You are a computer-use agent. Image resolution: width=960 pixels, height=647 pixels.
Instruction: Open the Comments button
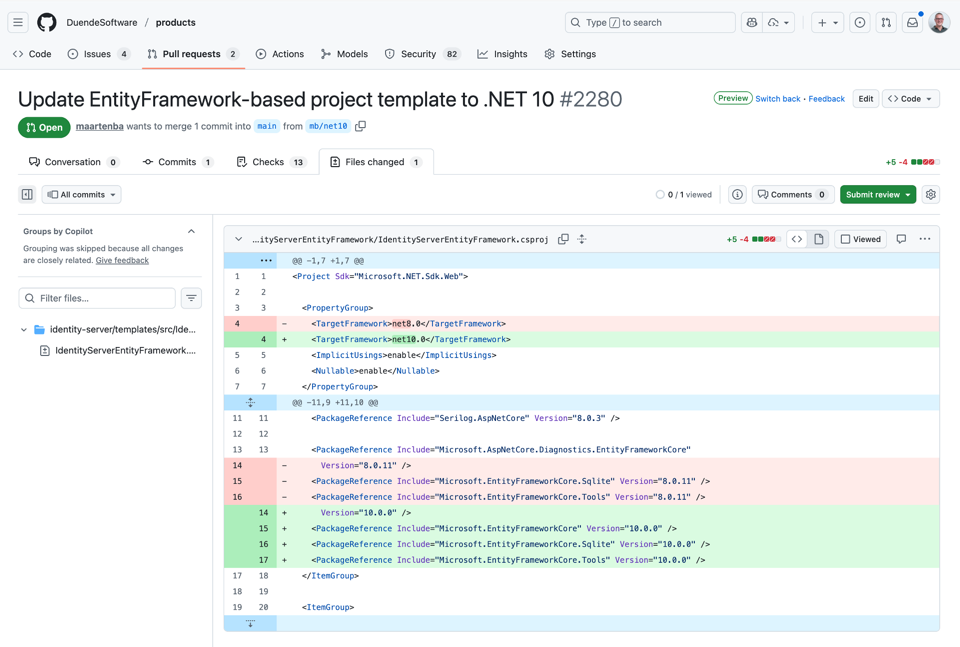tap(792, 195)
